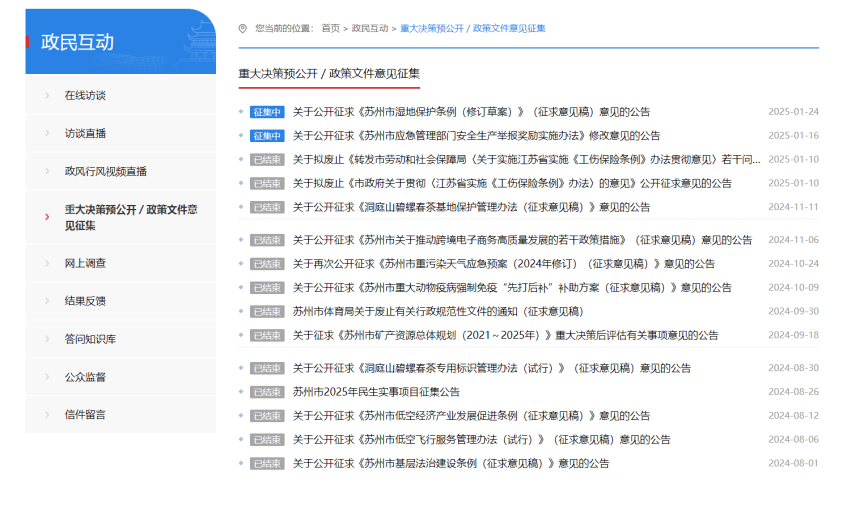Click 政民互动 breadcrumb link
This screenshot has height=509, width=845.
point(370,29)
